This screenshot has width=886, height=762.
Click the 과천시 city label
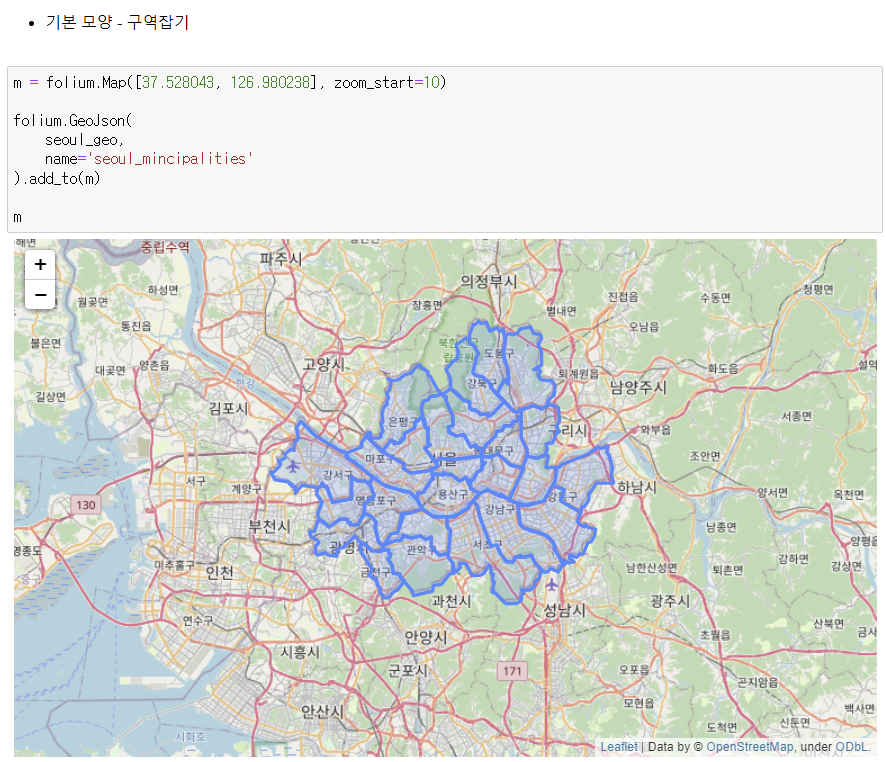point(451,601)
